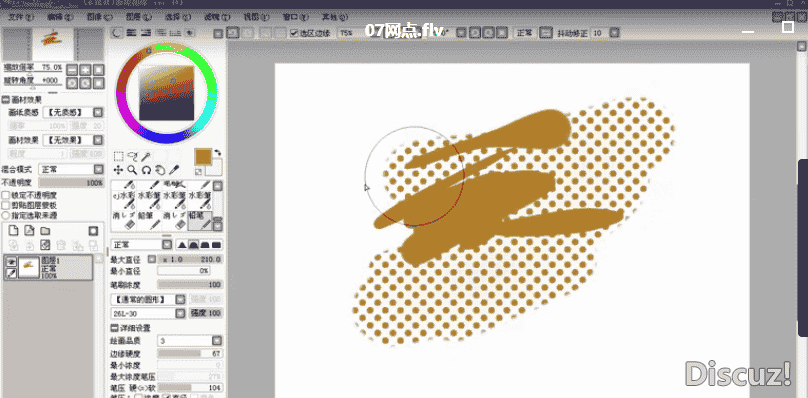Show the color wheel panel
The height and width of the screenshot is (398, 808).
coord(118,33)
